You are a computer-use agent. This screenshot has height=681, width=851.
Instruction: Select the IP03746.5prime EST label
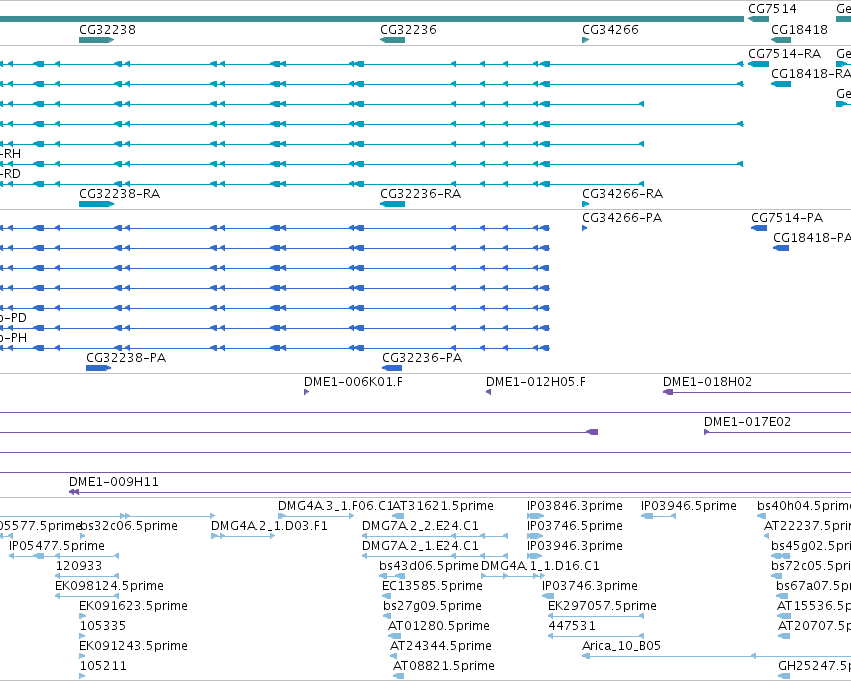[575, 526]
